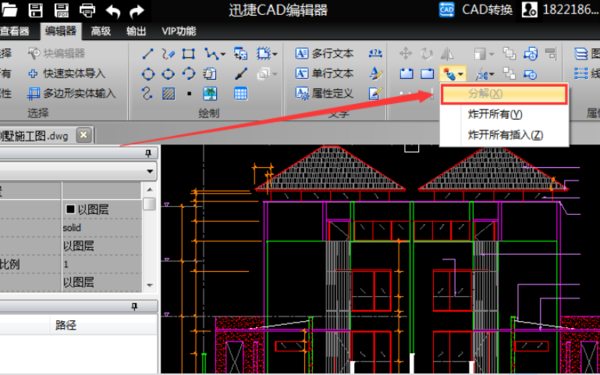
Task: Open the boundary tool dropdown arrow
Action: 275,54
